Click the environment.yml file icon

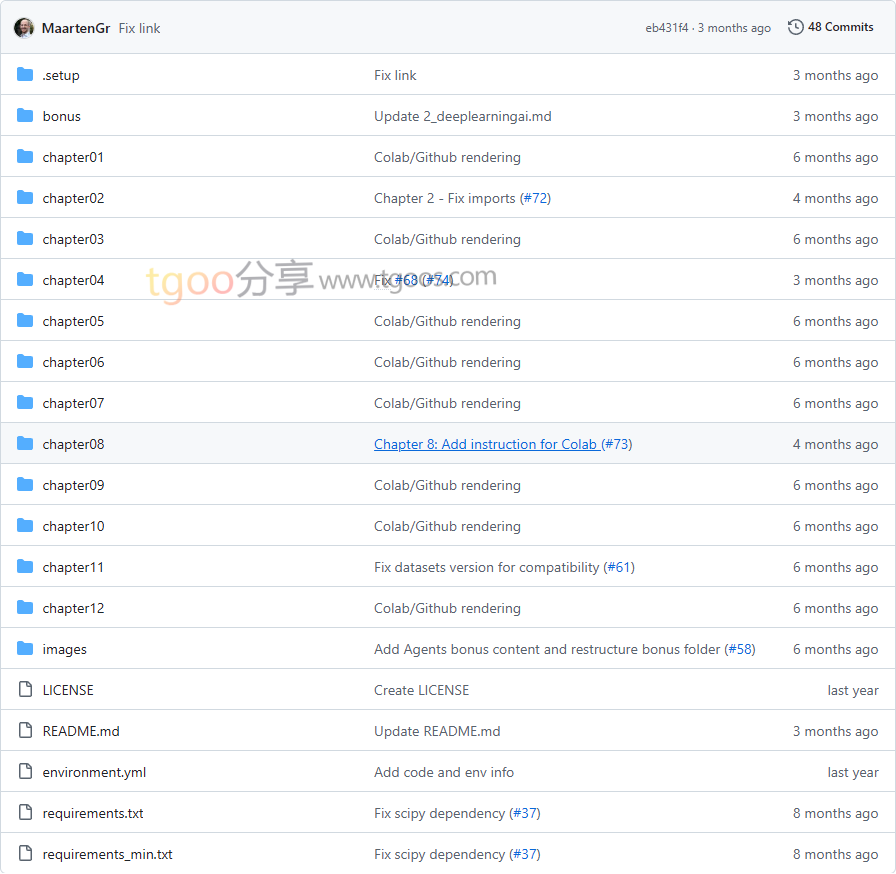[x=25, y=772]
